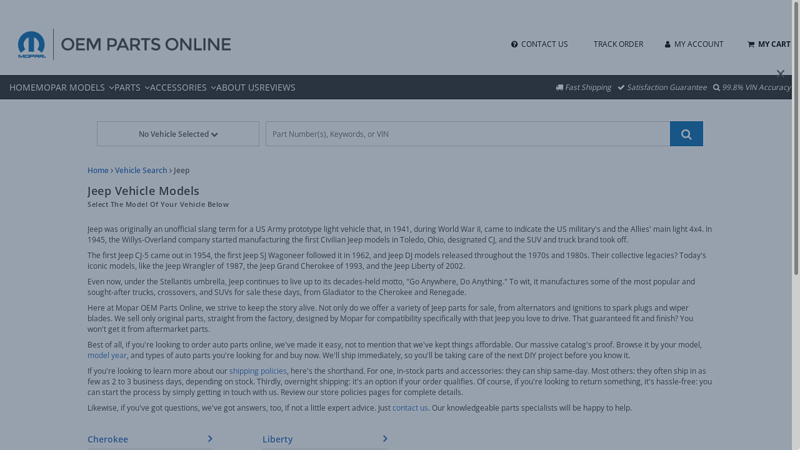800x450 pixels.
Task: Click the Satisfaction Guarantee checkmark icon
Action: coord(621,88)
